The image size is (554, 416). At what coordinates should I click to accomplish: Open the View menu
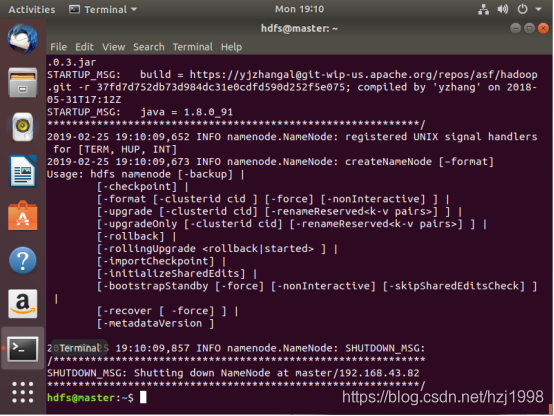113,47
